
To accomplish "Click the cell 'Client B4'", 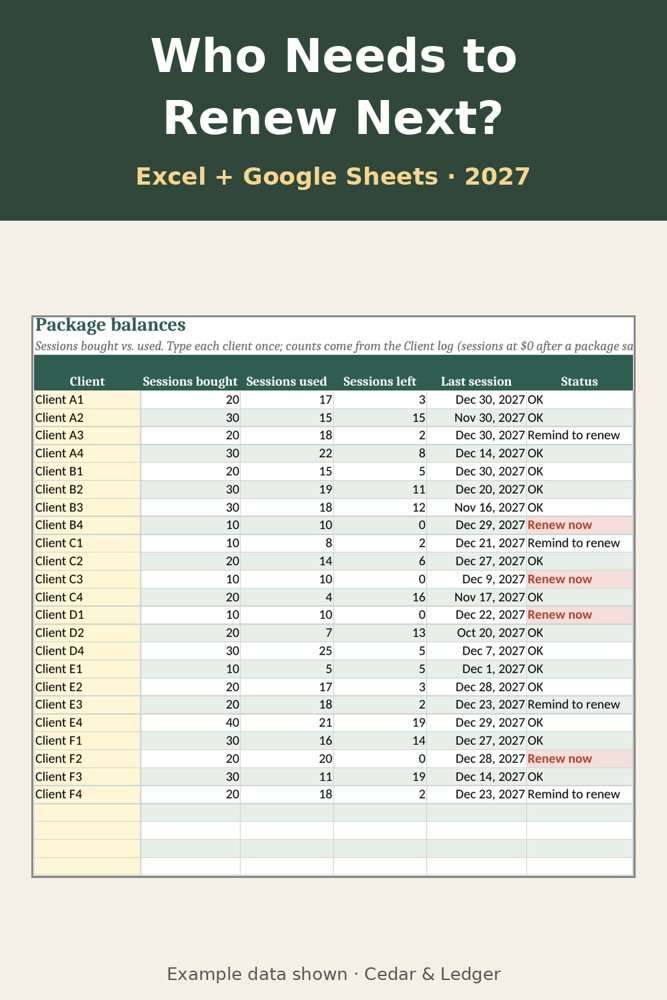I will 87,525.
